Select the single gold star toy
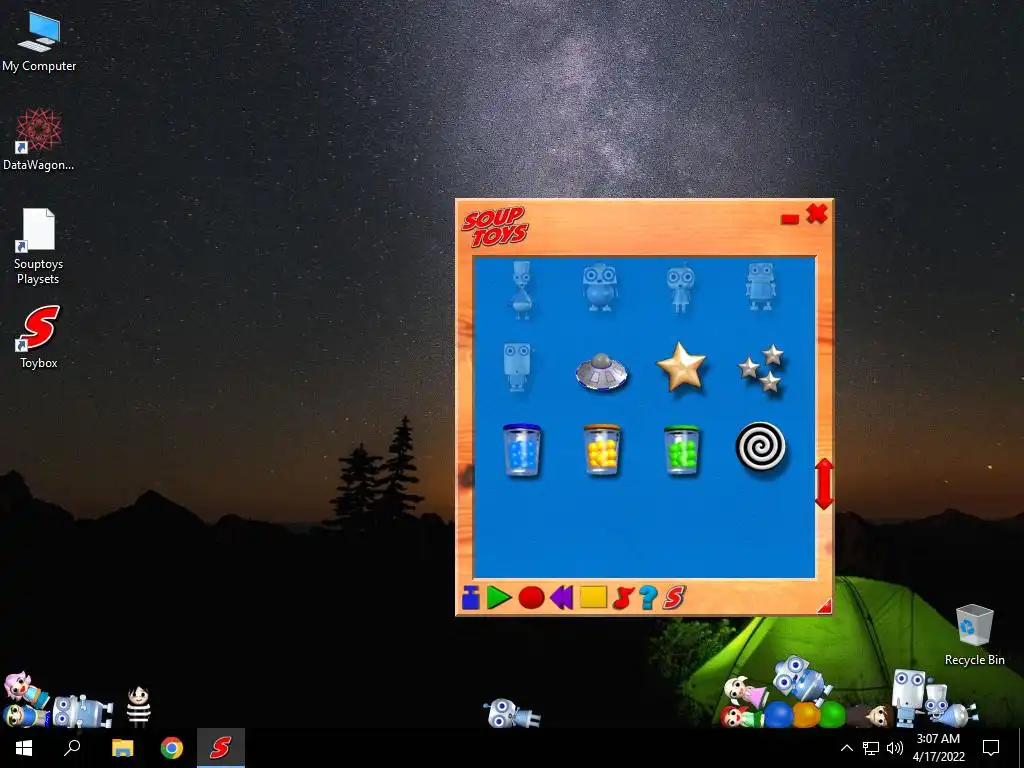This screenshot has height=768, width=1024. point(681,367)
